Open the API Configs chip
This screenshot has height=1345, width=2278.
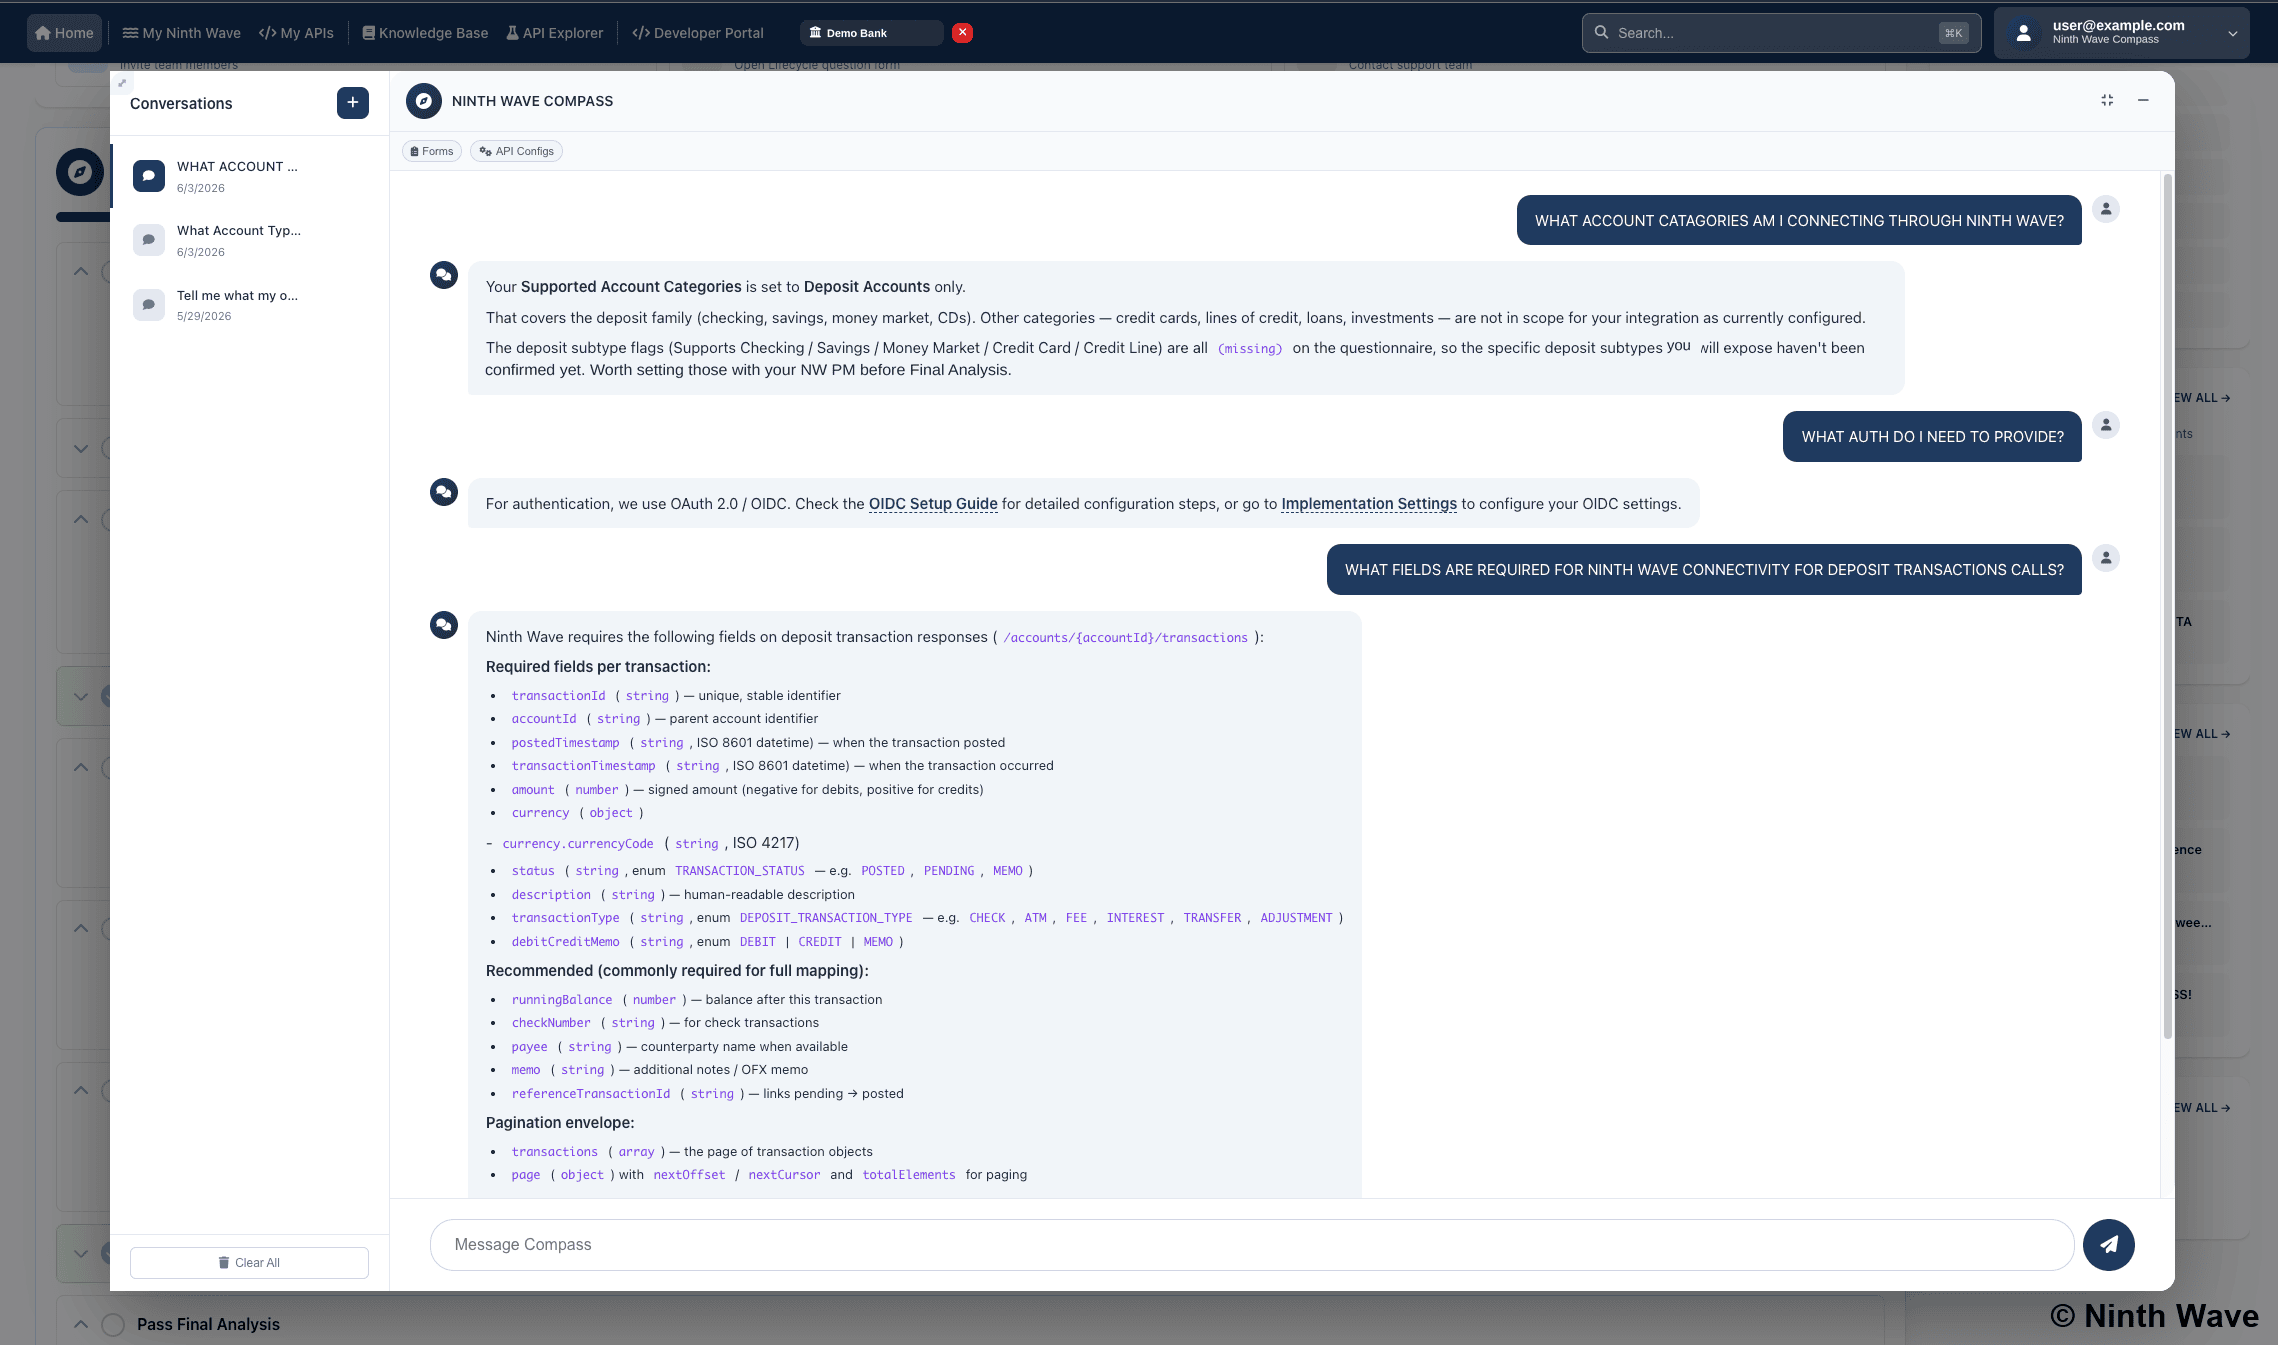516,151
